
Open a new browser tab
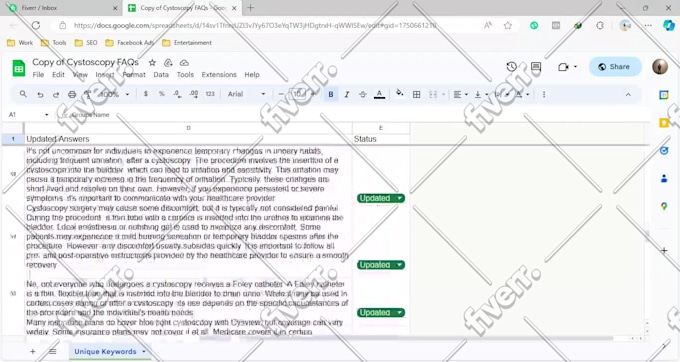click(250, 8)
